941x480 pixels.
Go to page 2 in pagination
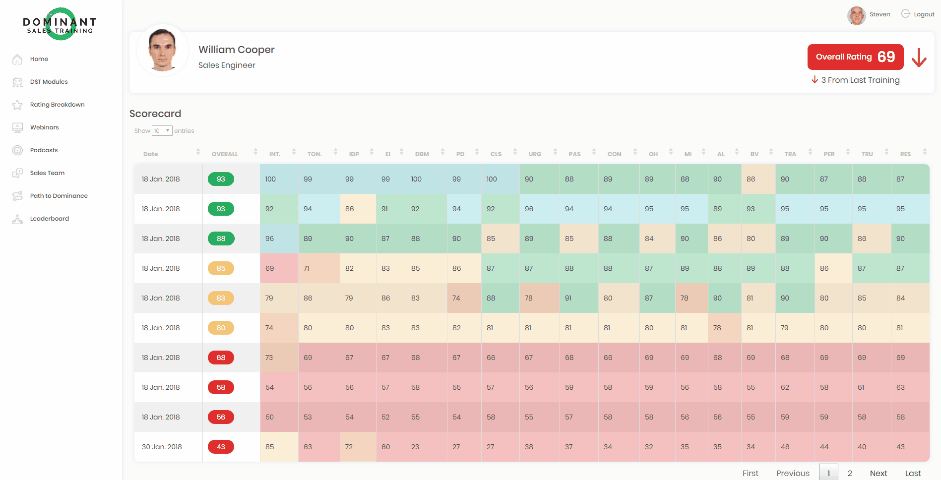pos(849,473)
